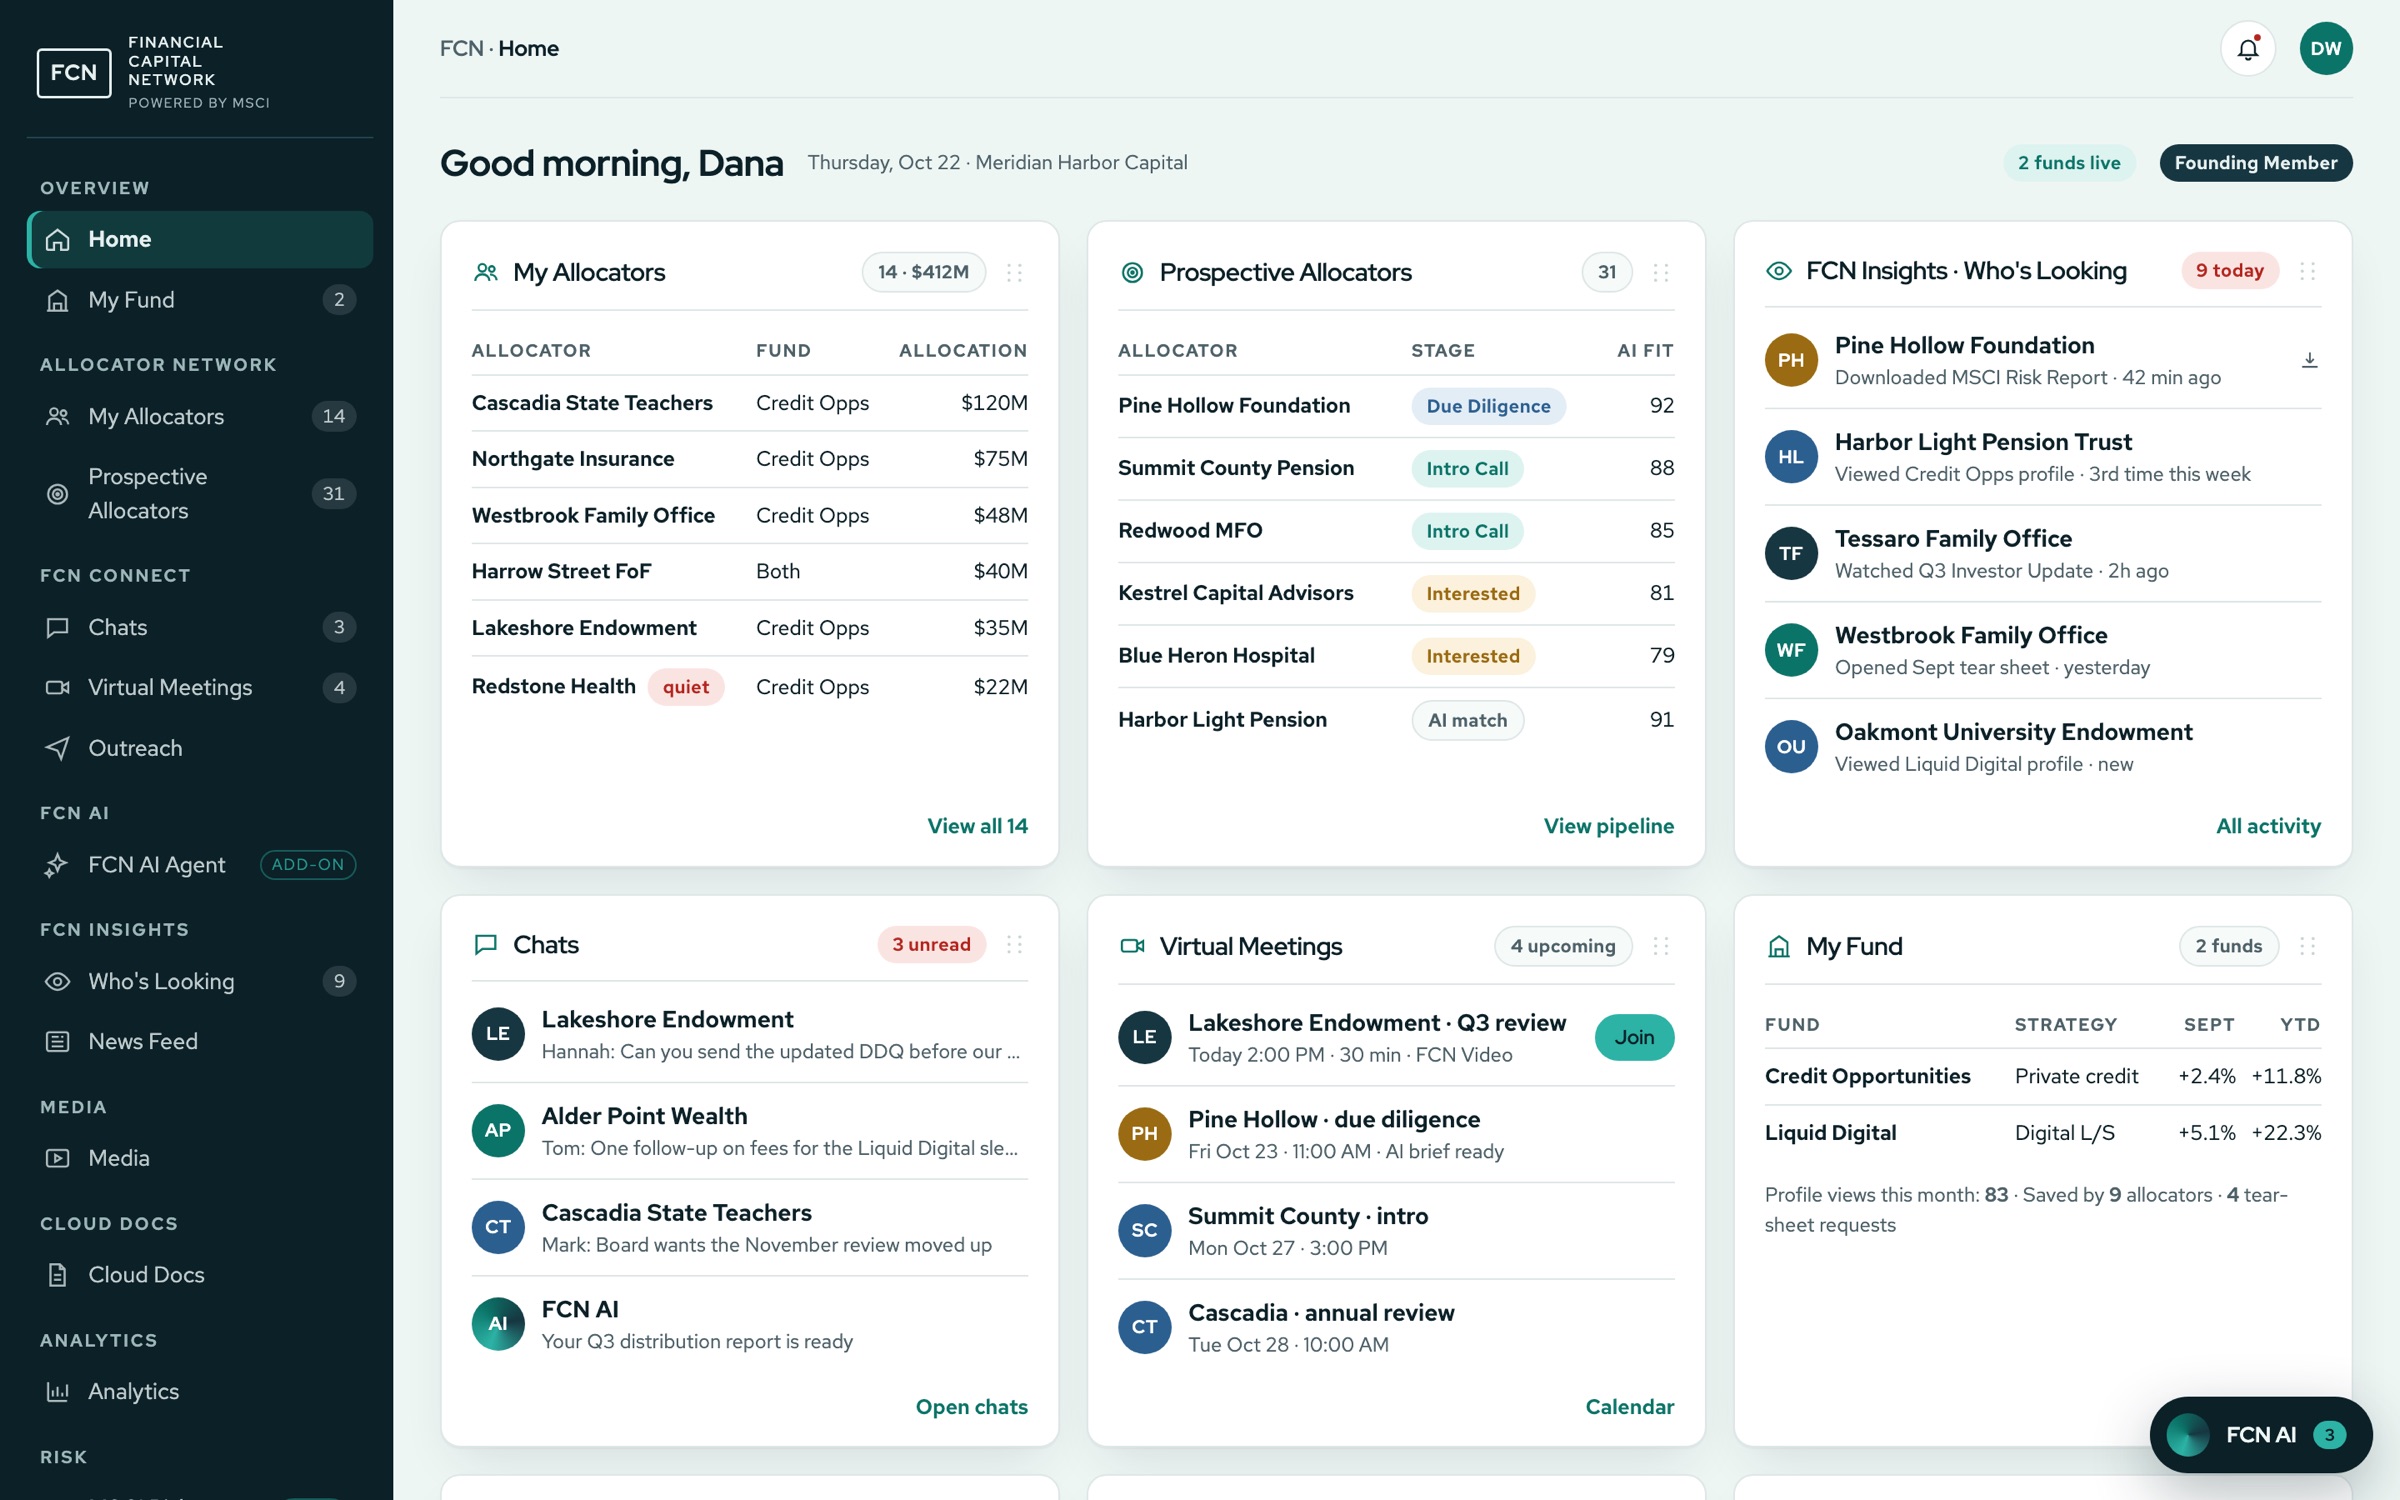Click the Lakeshore Endowment LE avatar in Chats

[498, 1034]
